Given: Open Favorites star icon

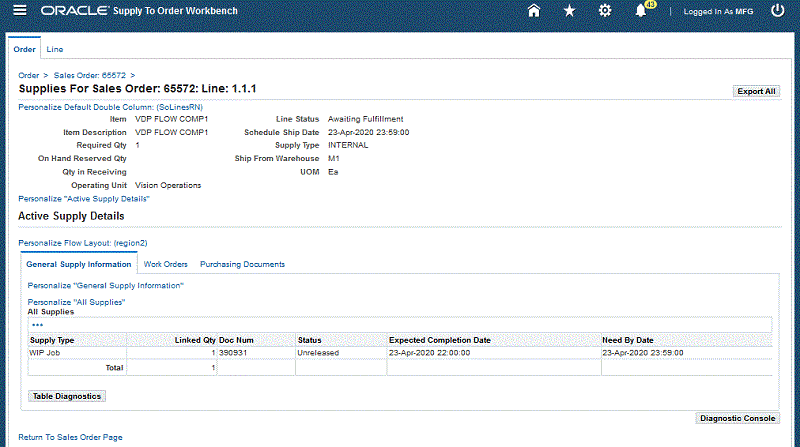Looking at the screenshot, I should click(569, 11).
